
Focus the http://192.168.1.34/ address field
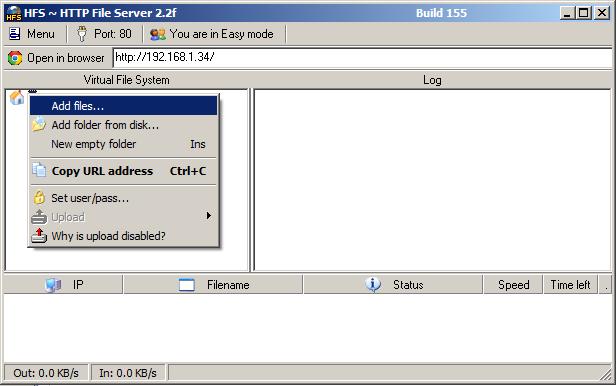pos(361,58)
